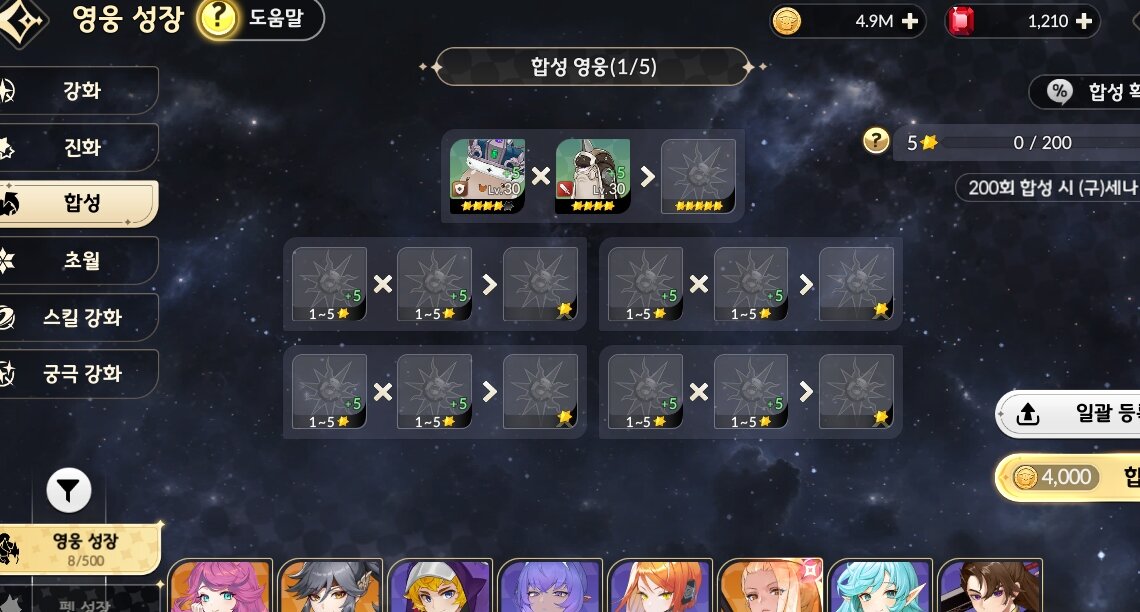Select the 강화 menu tab
This screenshot has height=612, width=1140.
[79, 91]
